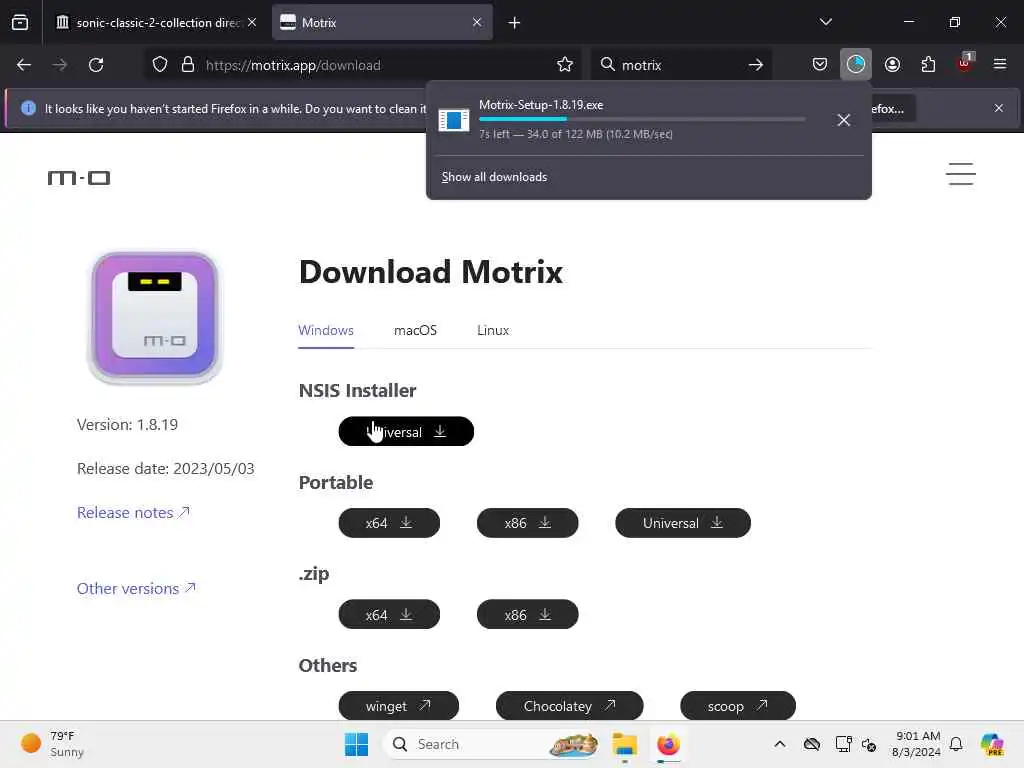Open the weather widget 79°F Sunny
1024x768 pixels.
click(x=52, y=744)
